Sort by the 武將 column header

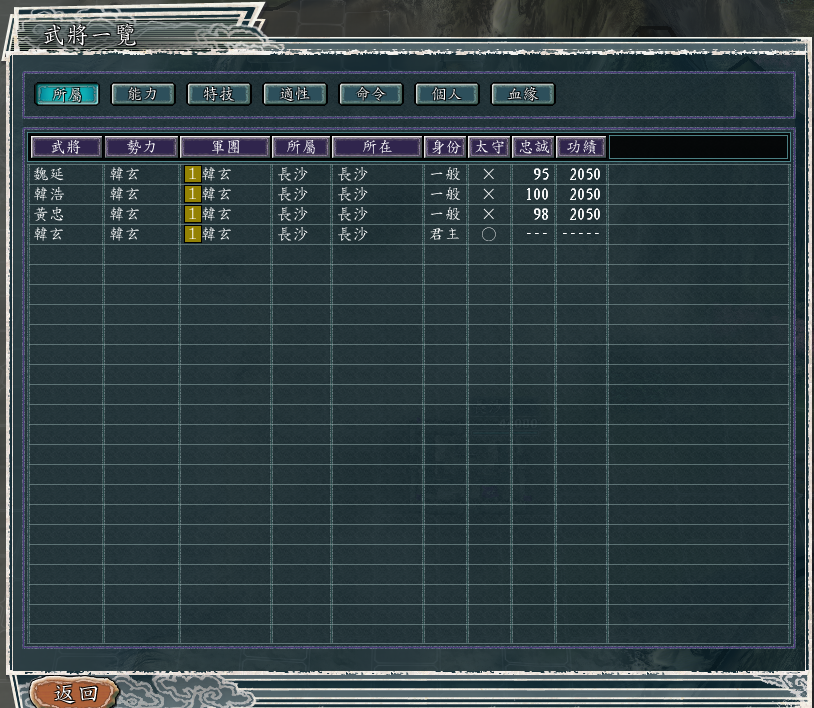[66, 147]
